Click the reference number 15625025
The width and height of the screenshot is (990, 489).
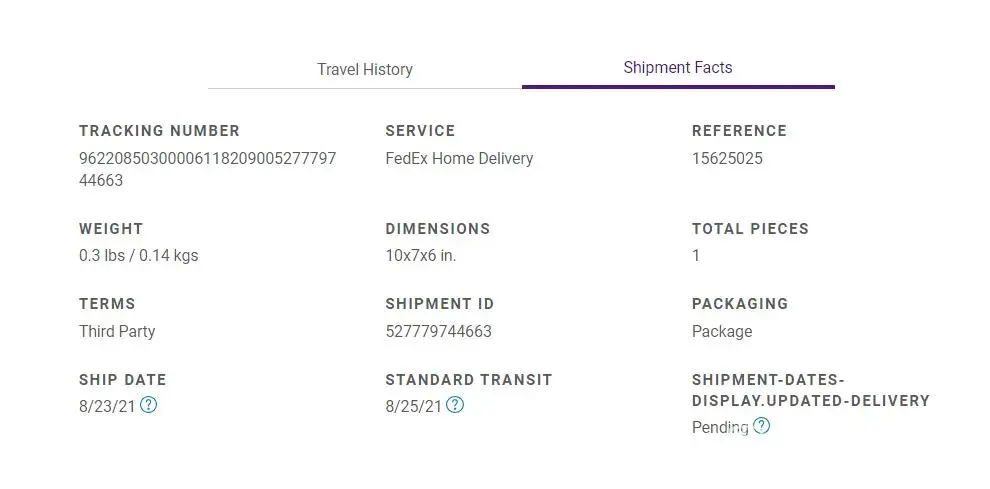tap(727, 158)
